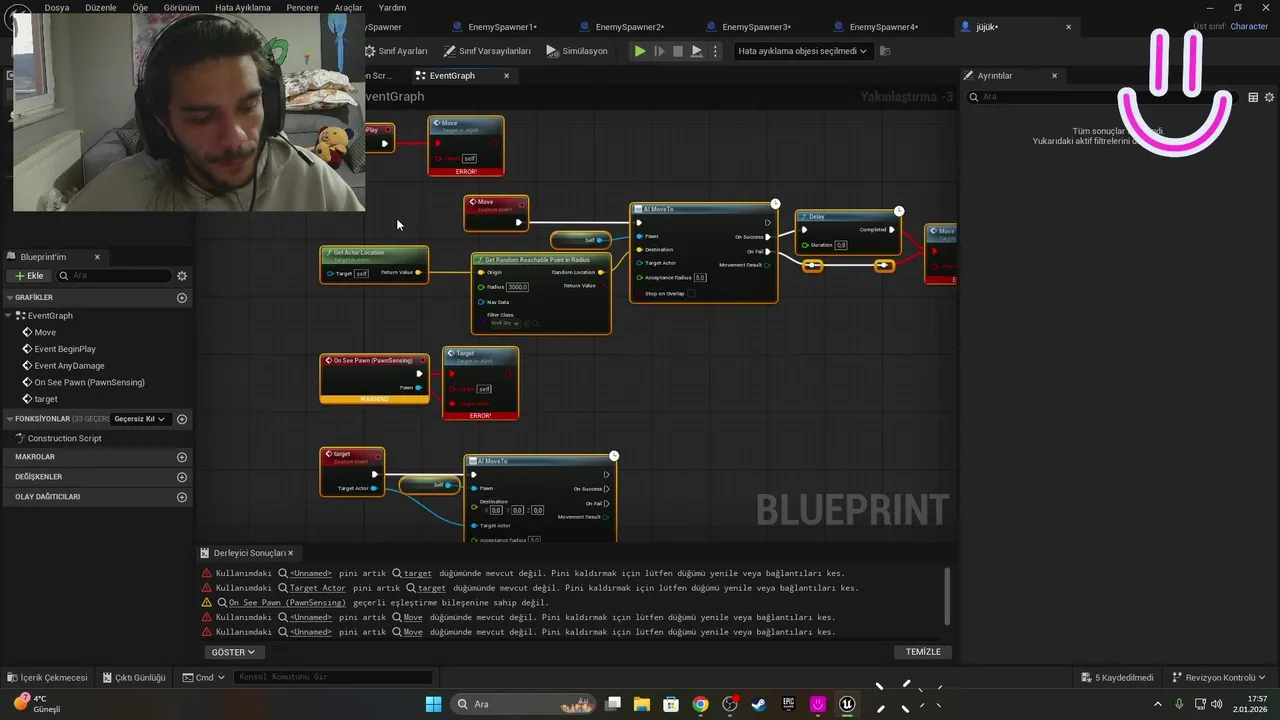The height and width of the screenshot is (720, 1280).
Task: Add new macro with MAKROLAR plus icon
Action: coord(182,457)
